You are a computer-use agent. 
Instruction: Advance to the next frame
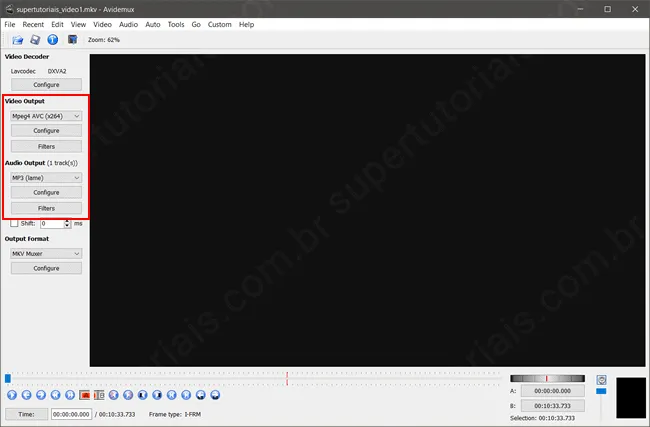pos(41,395)
